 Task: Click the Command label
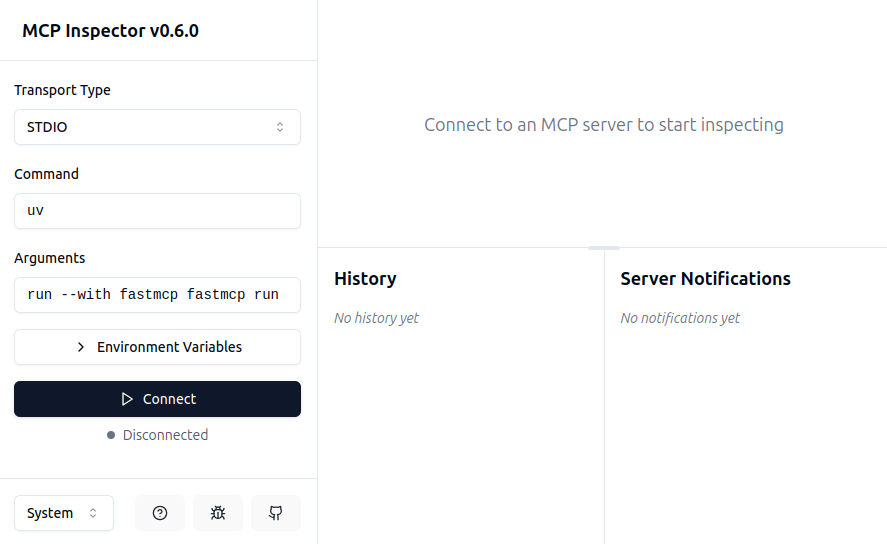point(46,174)
